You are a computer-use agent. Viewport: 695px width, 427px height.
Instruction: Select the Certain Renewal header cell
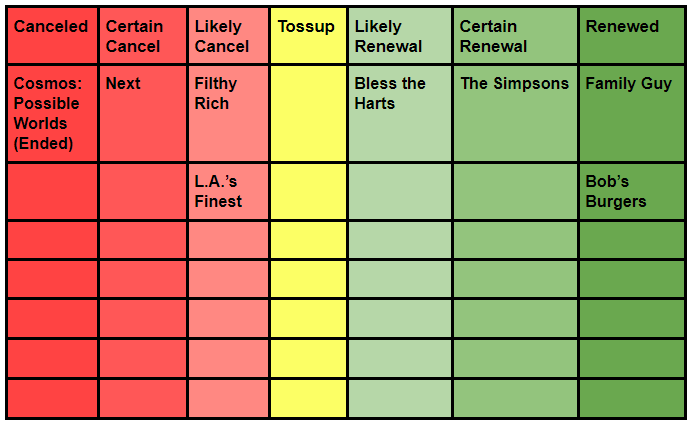pos(515,36)
